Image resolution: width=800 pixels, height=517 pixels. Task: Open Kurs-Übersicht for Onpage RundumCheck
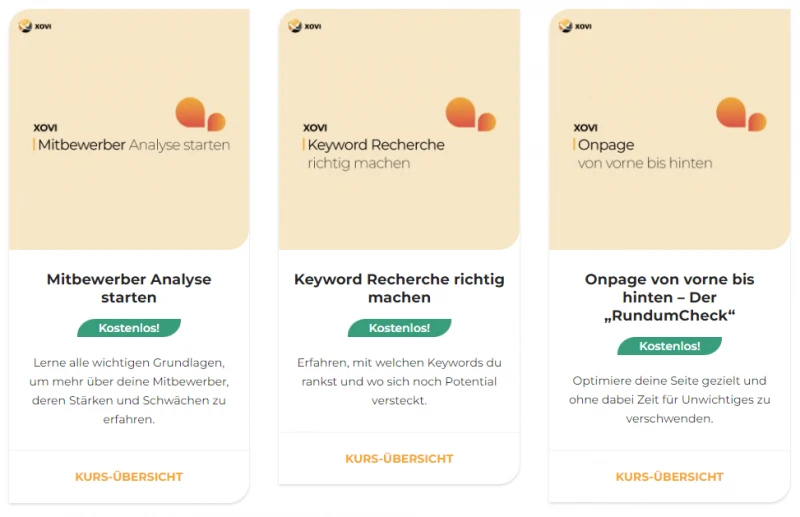(x=669, y=477)
